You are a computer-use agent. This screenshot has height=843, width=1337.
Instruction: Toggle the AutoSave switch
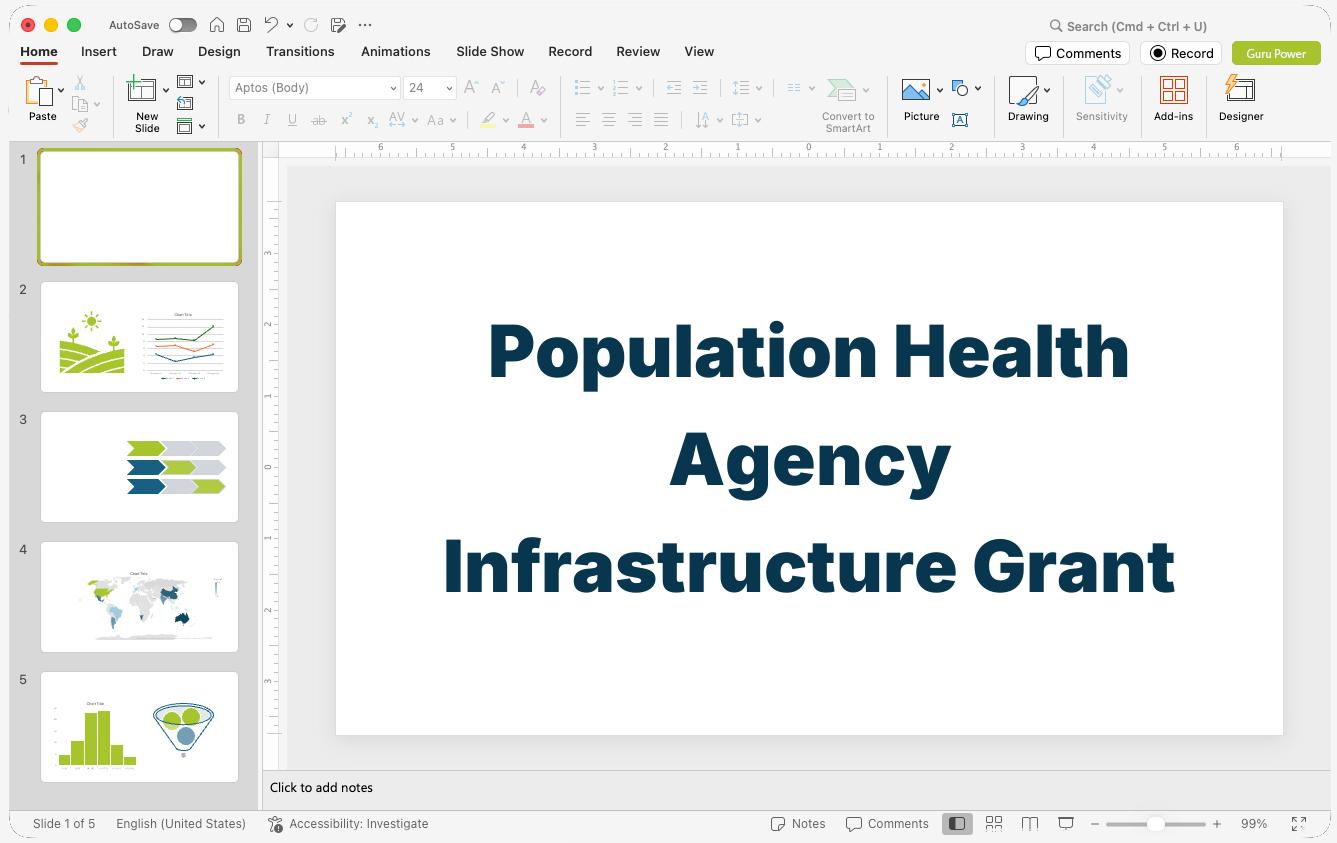(x=183, y=25)
